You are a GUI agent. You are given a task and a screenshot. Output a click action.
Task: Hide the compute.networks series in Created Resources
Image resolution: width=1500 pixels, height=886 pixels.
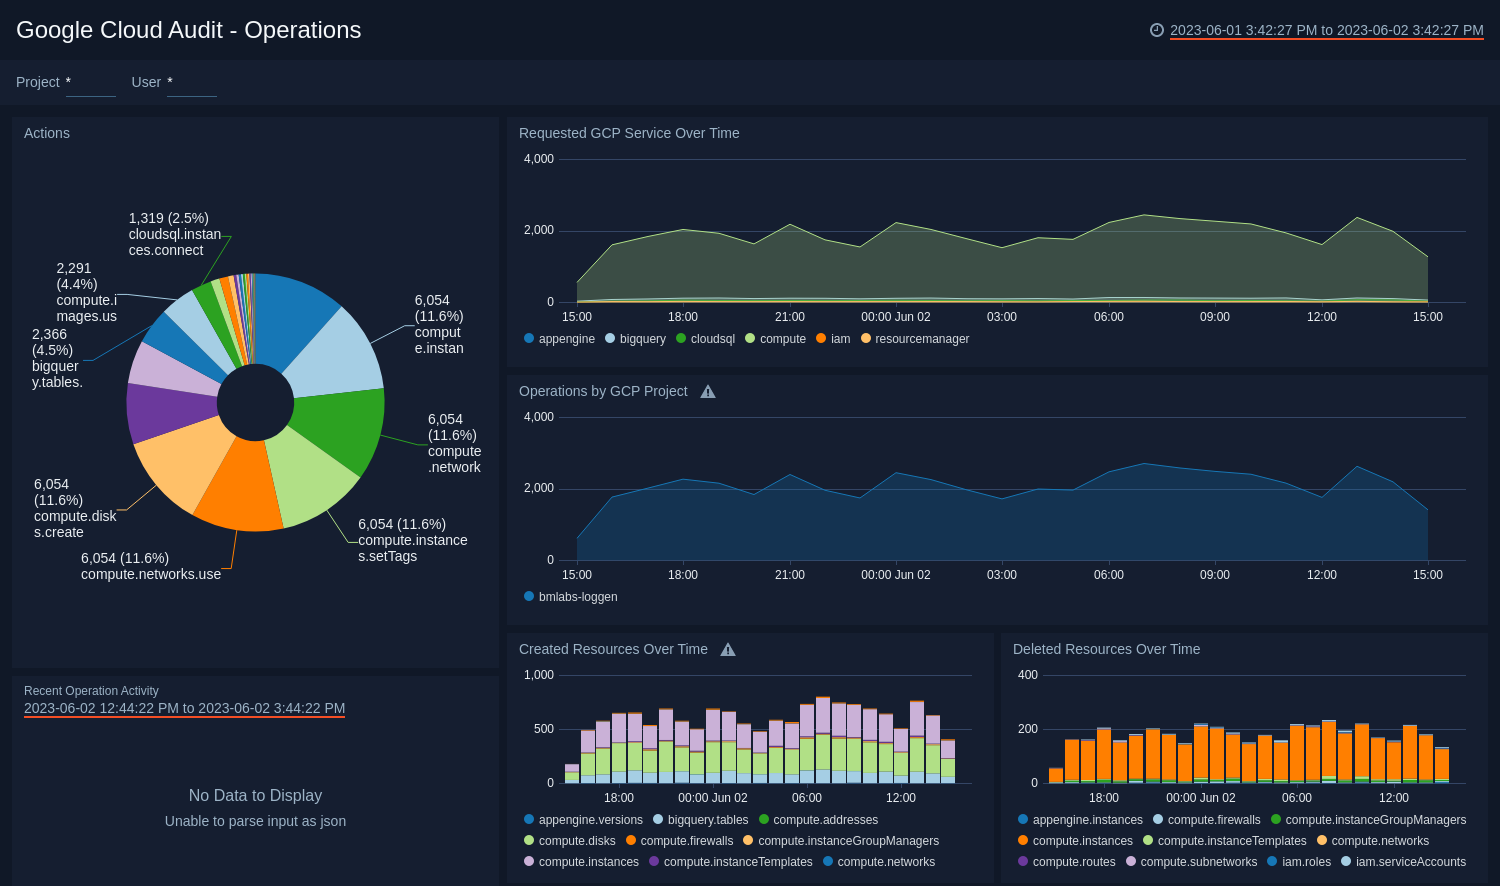coord(830,861)
